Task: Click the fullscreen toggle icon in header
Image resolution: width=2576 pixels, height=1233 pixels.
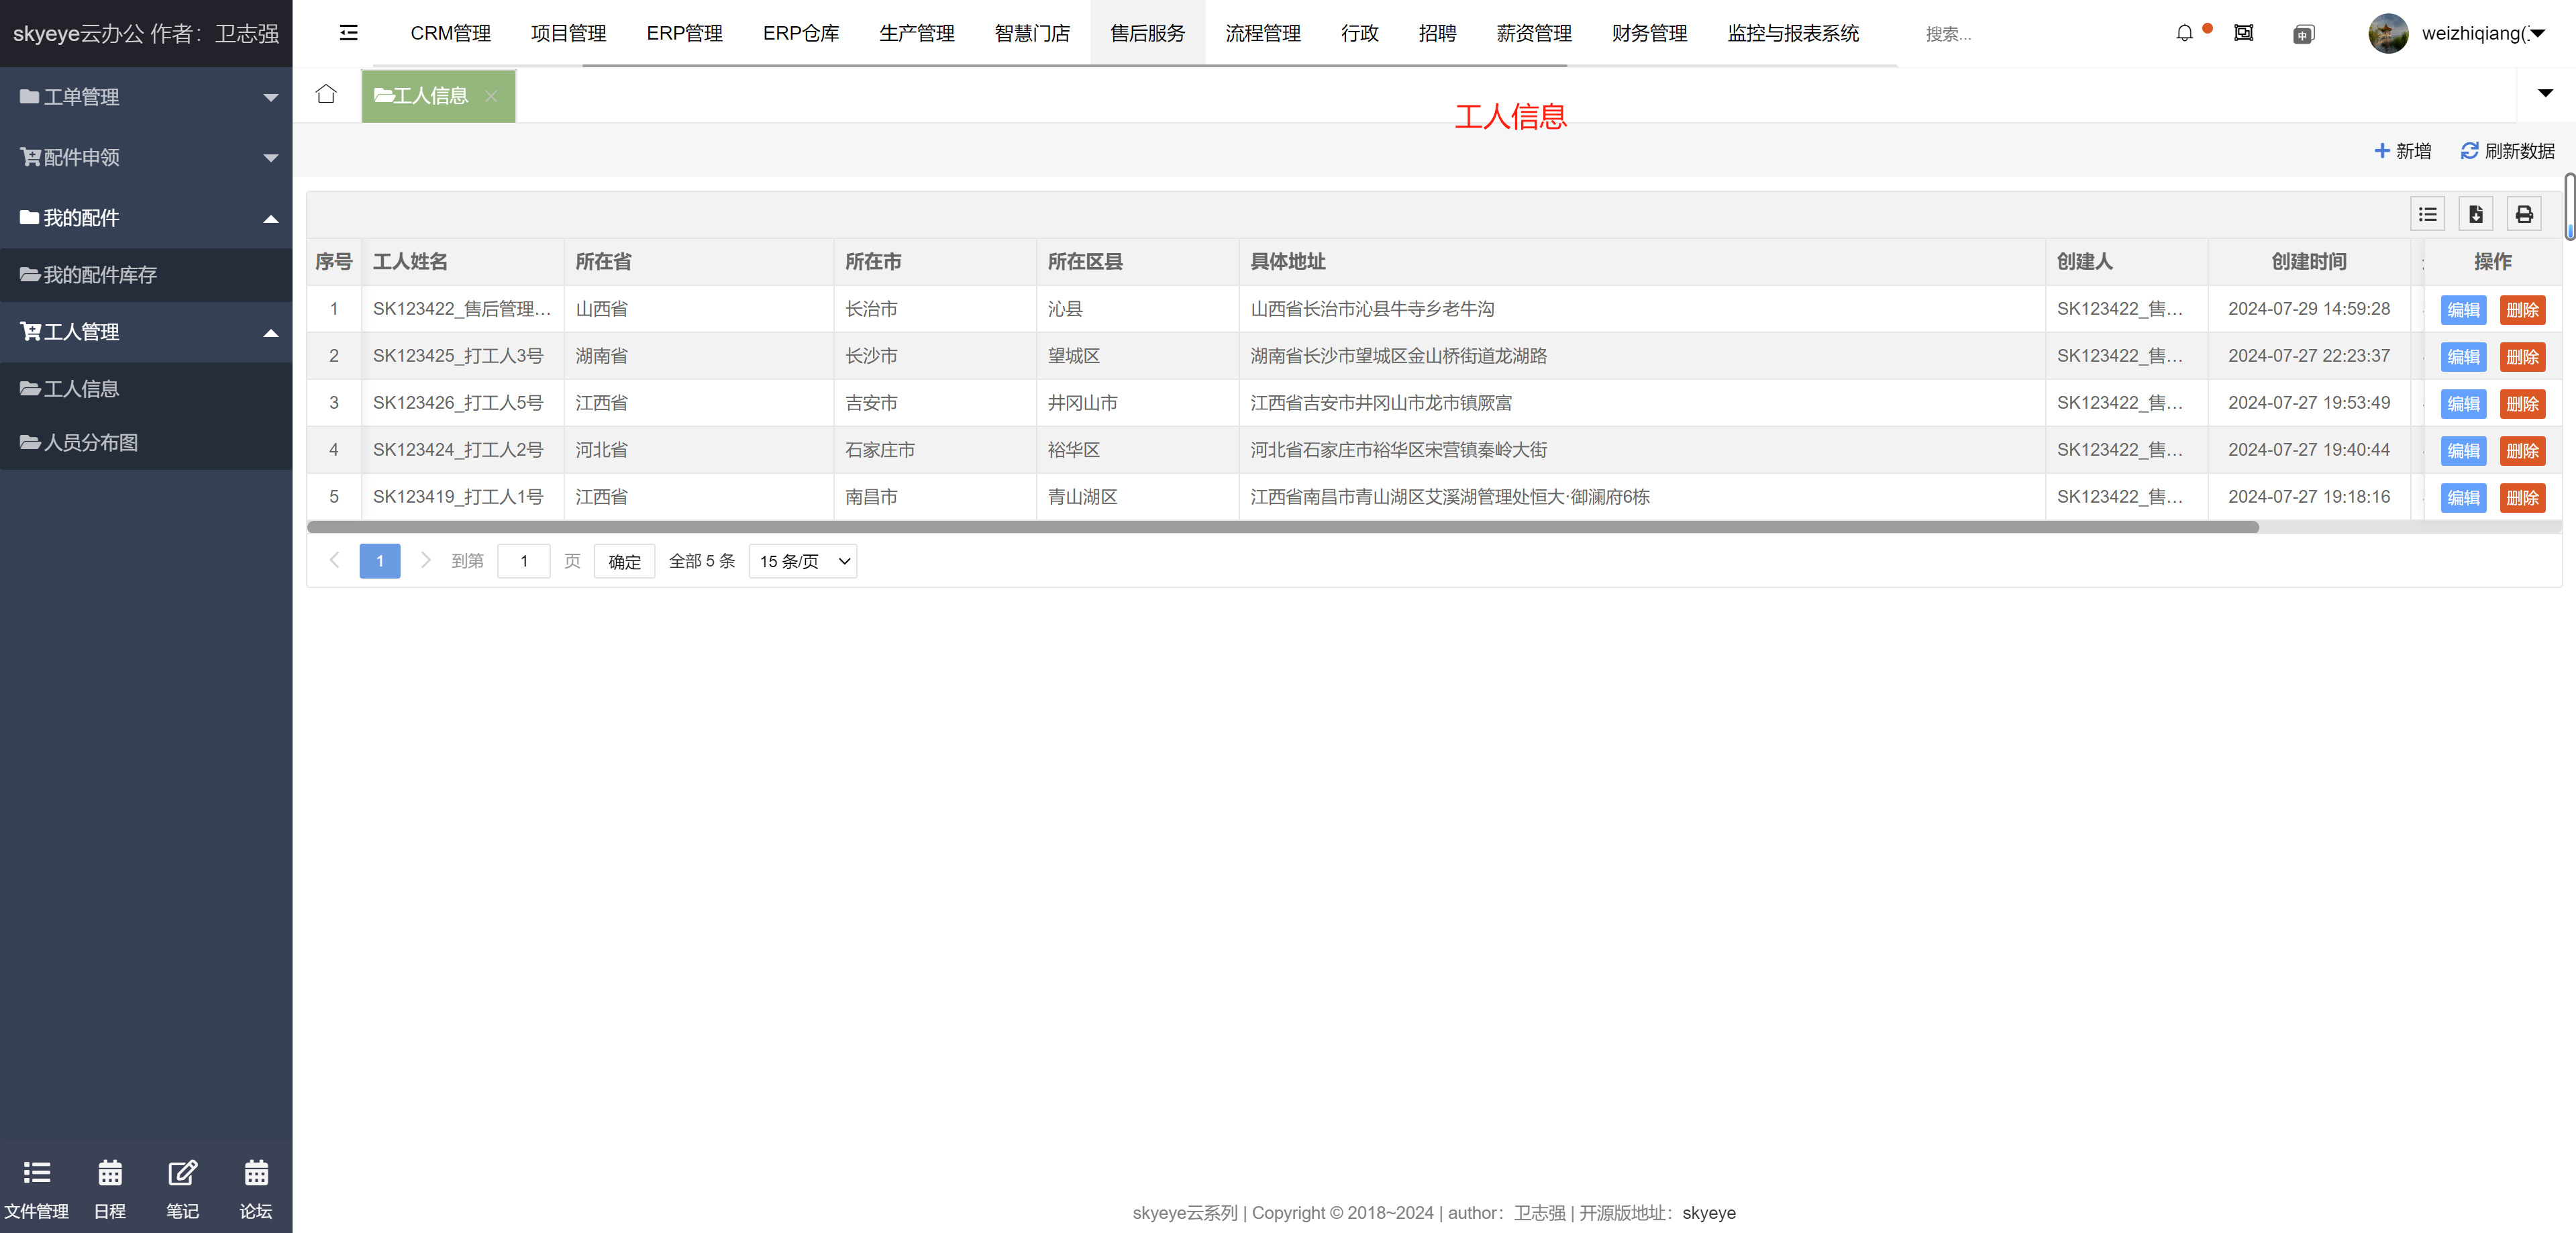Action: (2243, 33)
